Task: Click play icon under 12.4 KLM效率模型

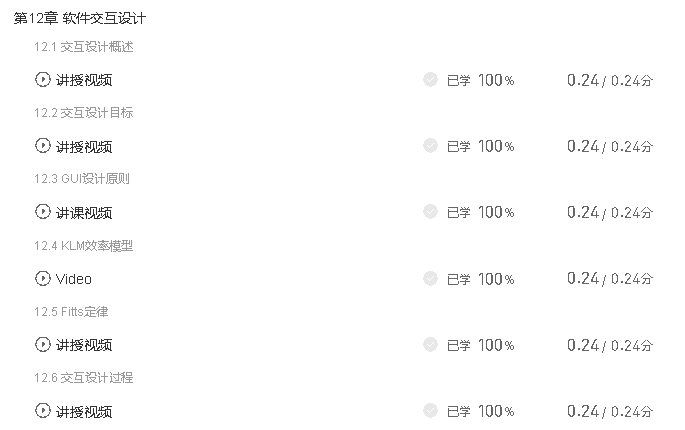Action: [43, 278]
